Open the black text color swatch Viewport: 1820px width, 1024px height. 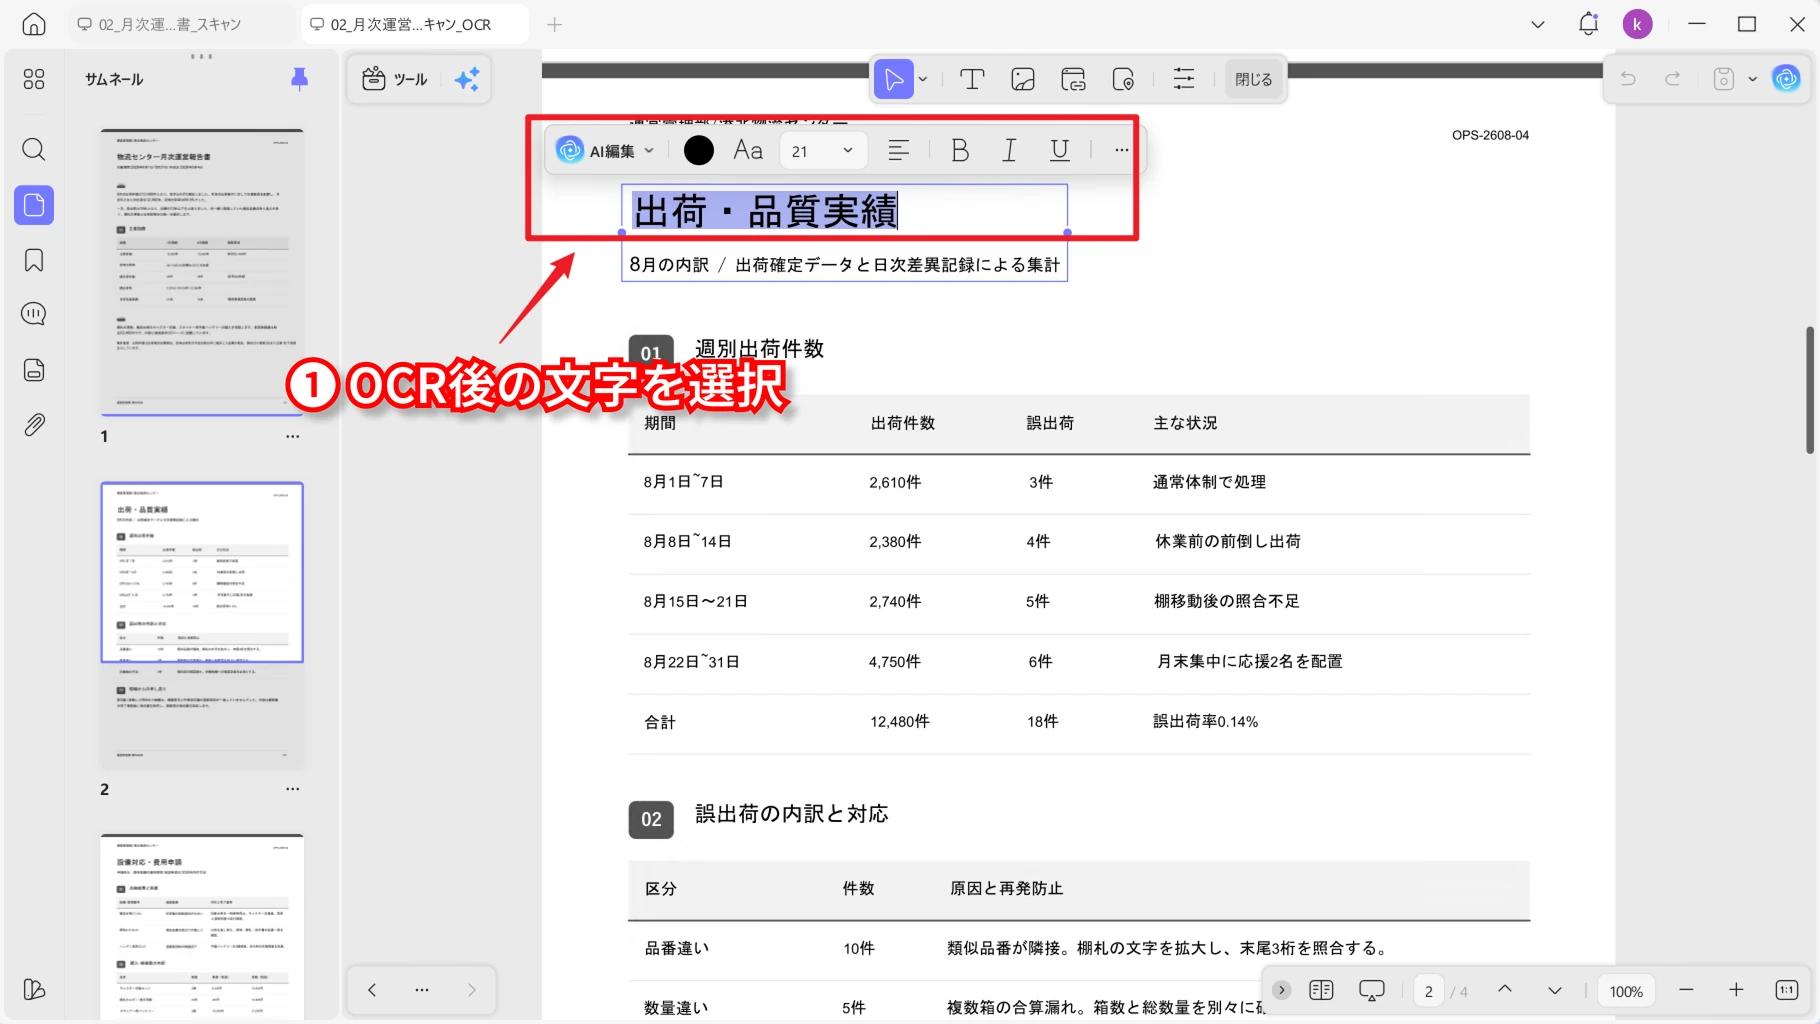point(699,150)
